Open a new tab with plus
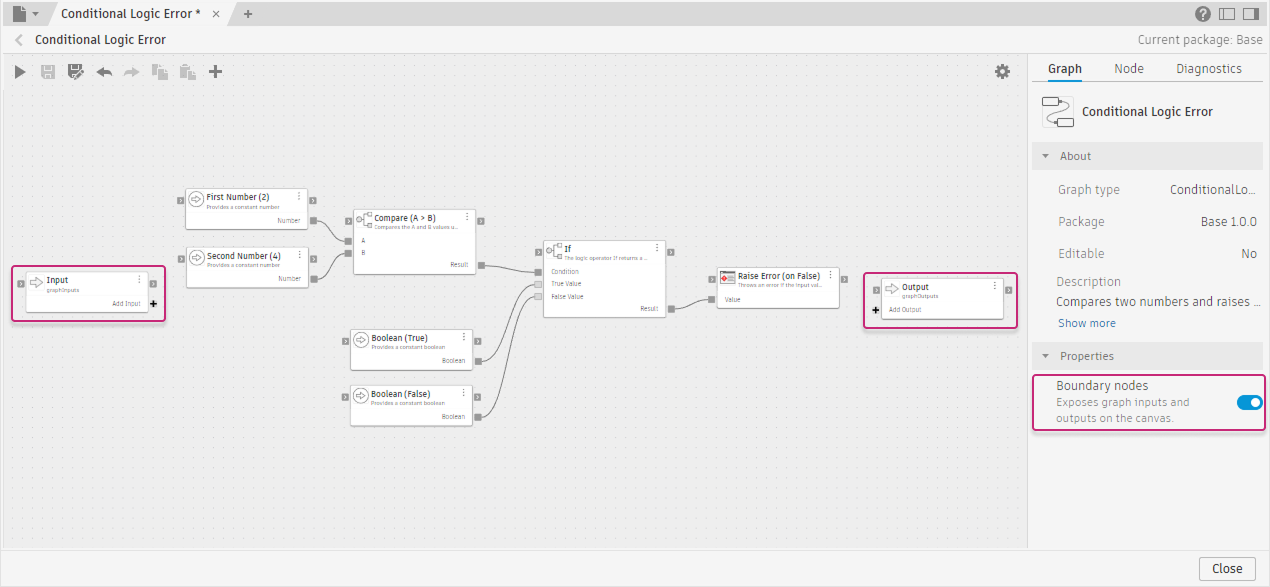Image resolution: width=1270 pixels, height=587 pixels. [248, 14]
